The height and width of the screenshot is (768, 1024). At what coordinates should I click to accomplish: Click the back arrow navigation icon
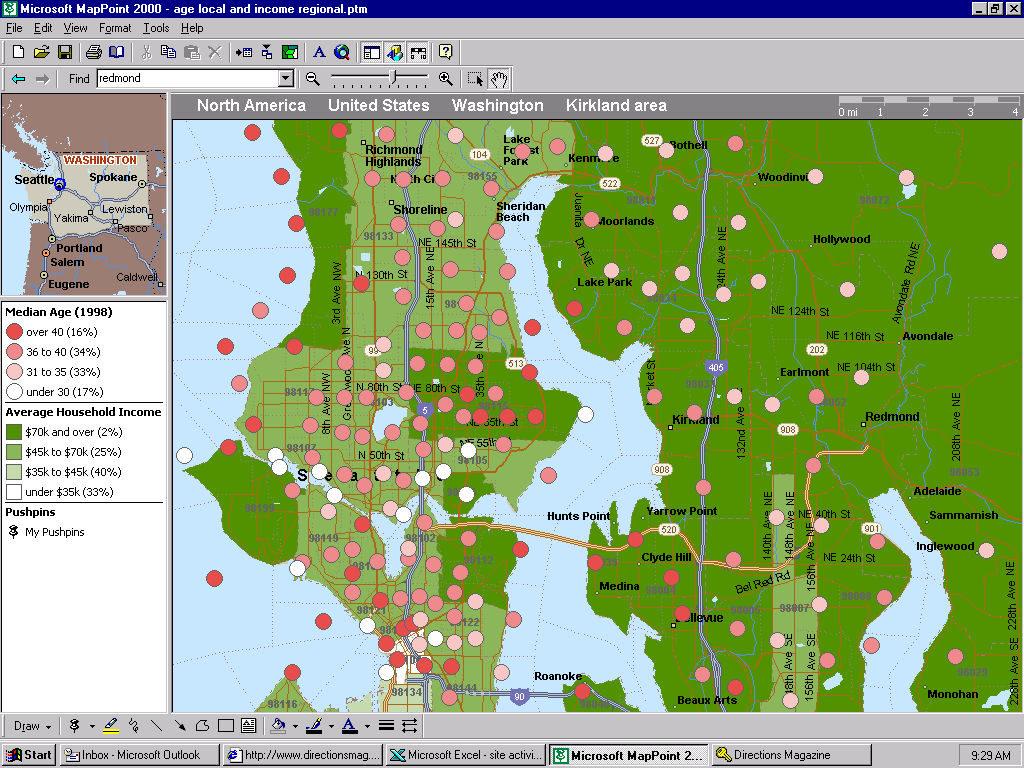click(18, 79)
